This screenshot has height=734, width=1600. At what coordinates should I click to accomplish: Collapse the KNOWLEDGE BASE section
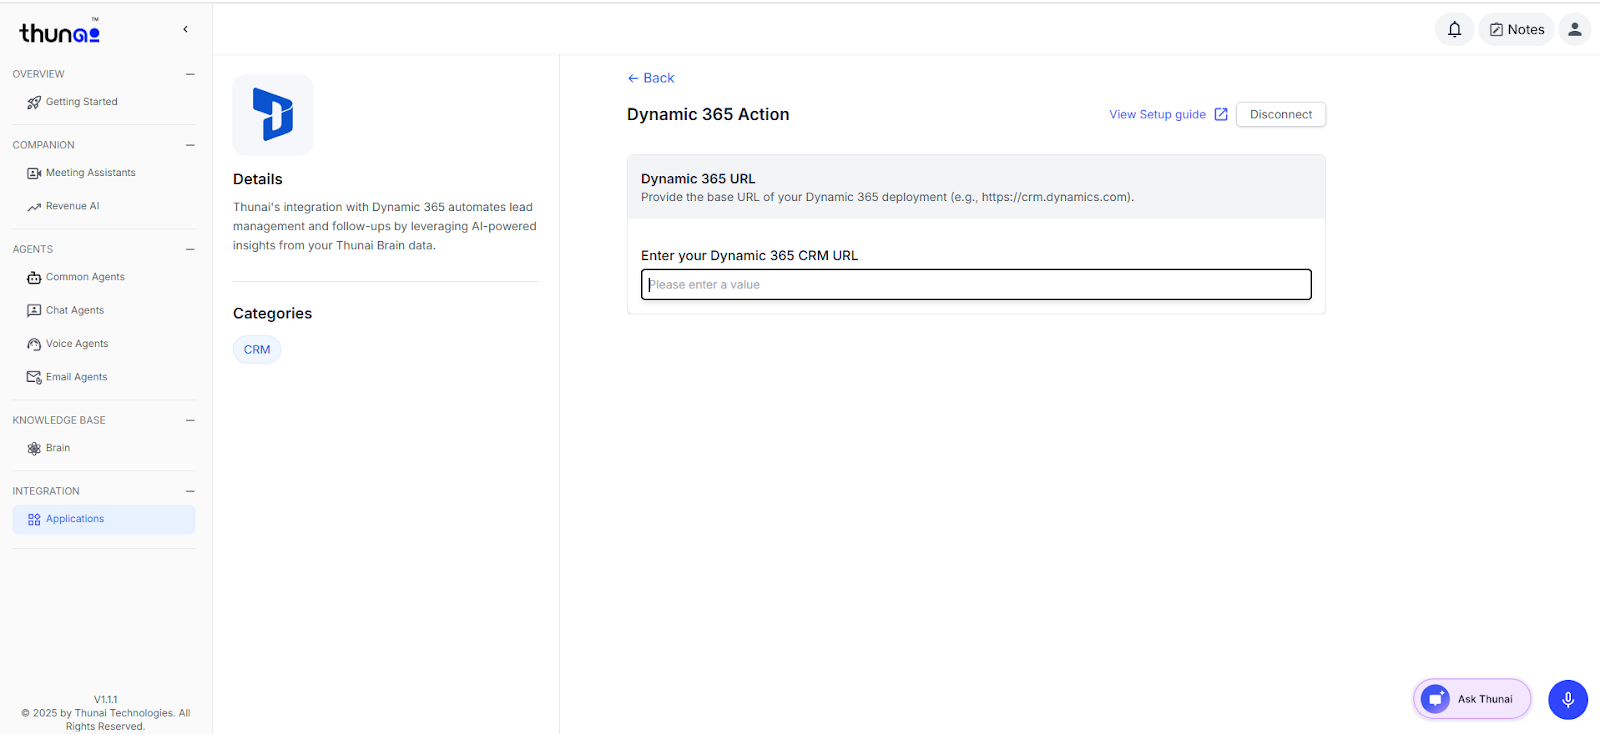click(x=190, y=420)
